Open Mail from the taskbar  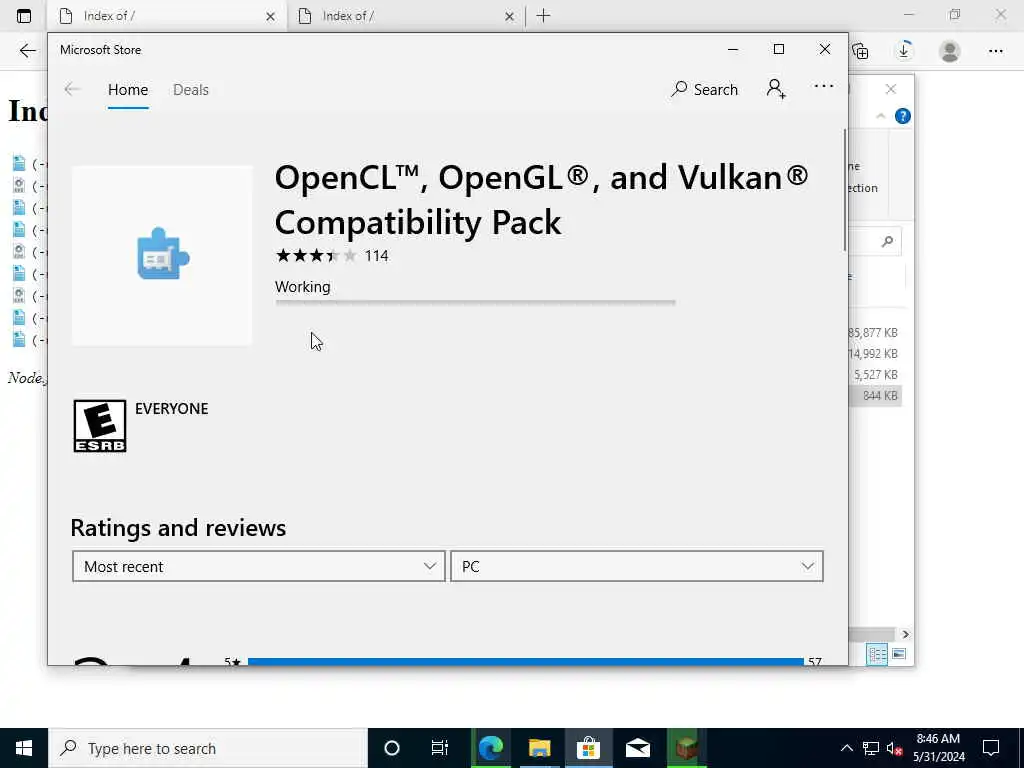pos(637,748)
